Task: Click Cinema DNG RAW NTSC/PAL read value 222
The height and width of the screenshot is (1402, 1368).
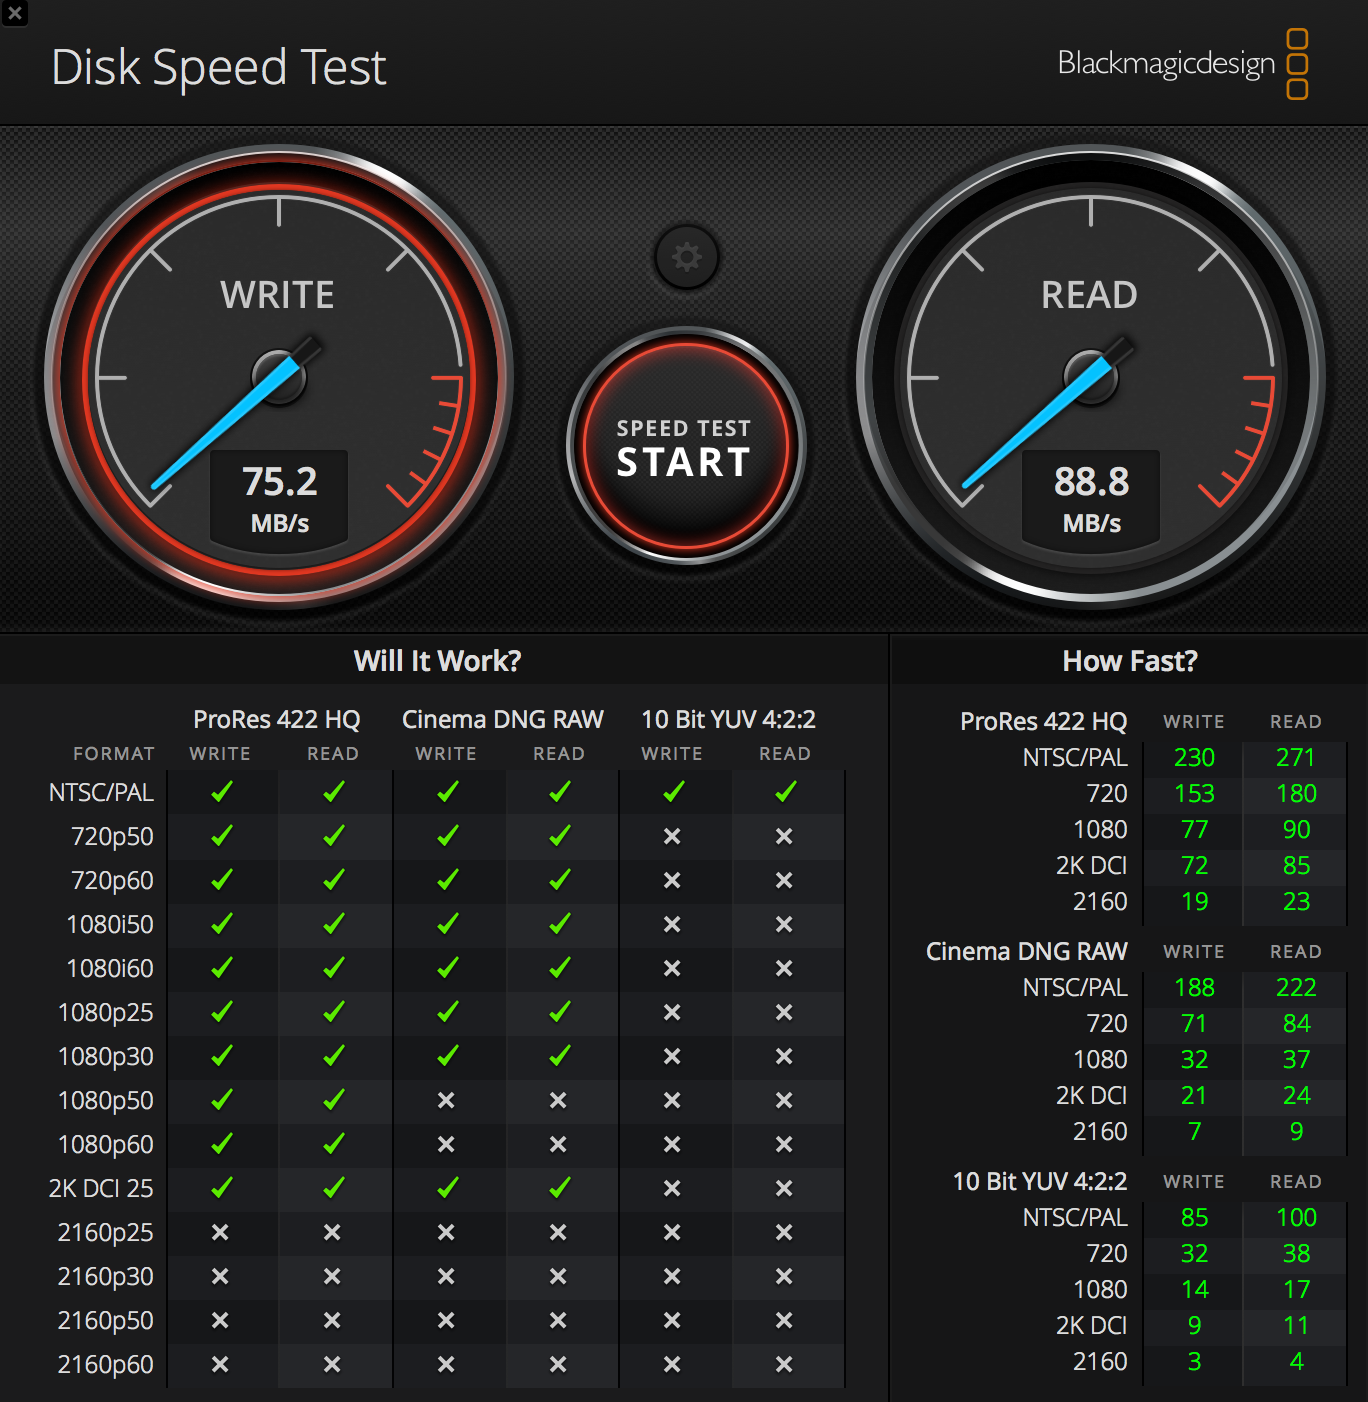Action: coord(1296,988)
